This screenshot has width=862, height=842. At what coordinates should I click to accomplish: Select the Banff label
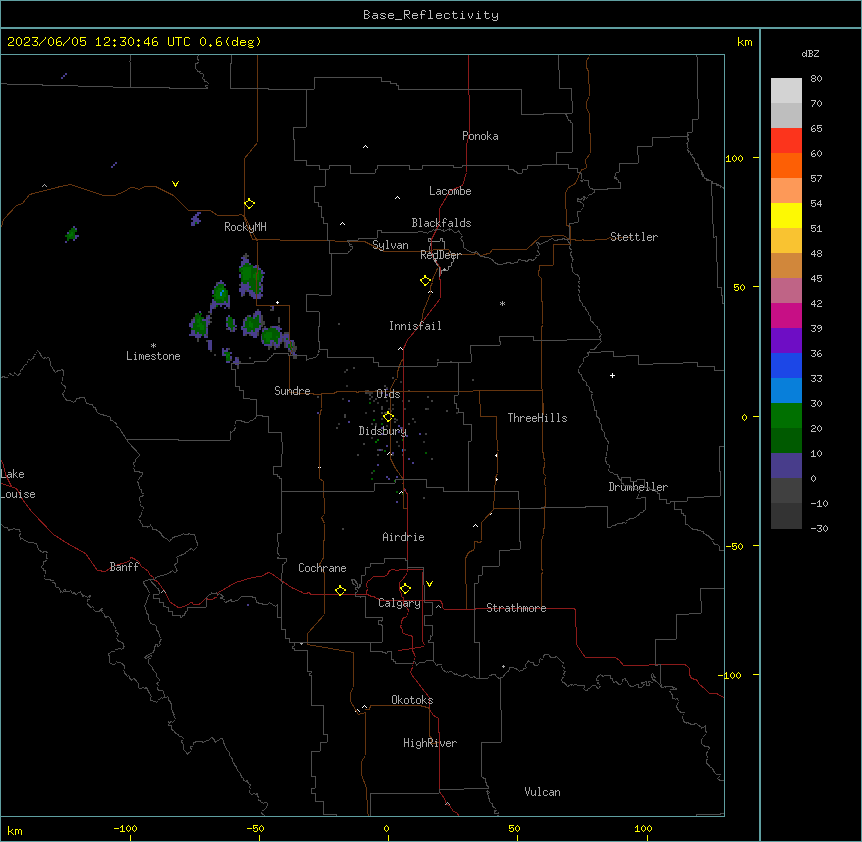[x=124, y=567]
